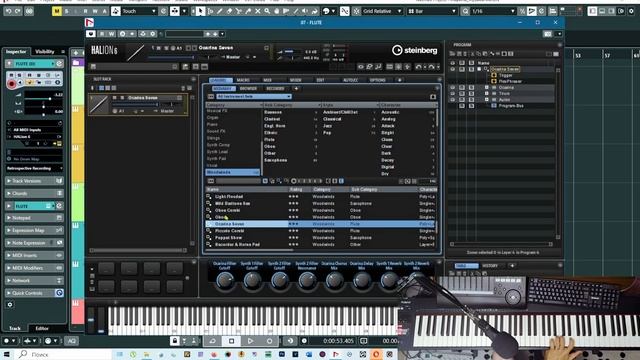The height and width of the screenshot is (360, 640).
Task: Click the Trigger module icon
Action: [x=494, y=75]
